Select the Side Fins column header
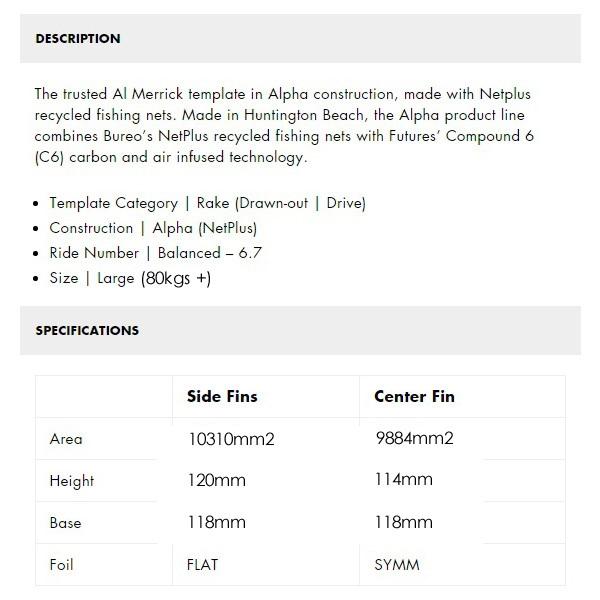Image resolution: width=600 pixels, height=600 pixels. point(222,396)
